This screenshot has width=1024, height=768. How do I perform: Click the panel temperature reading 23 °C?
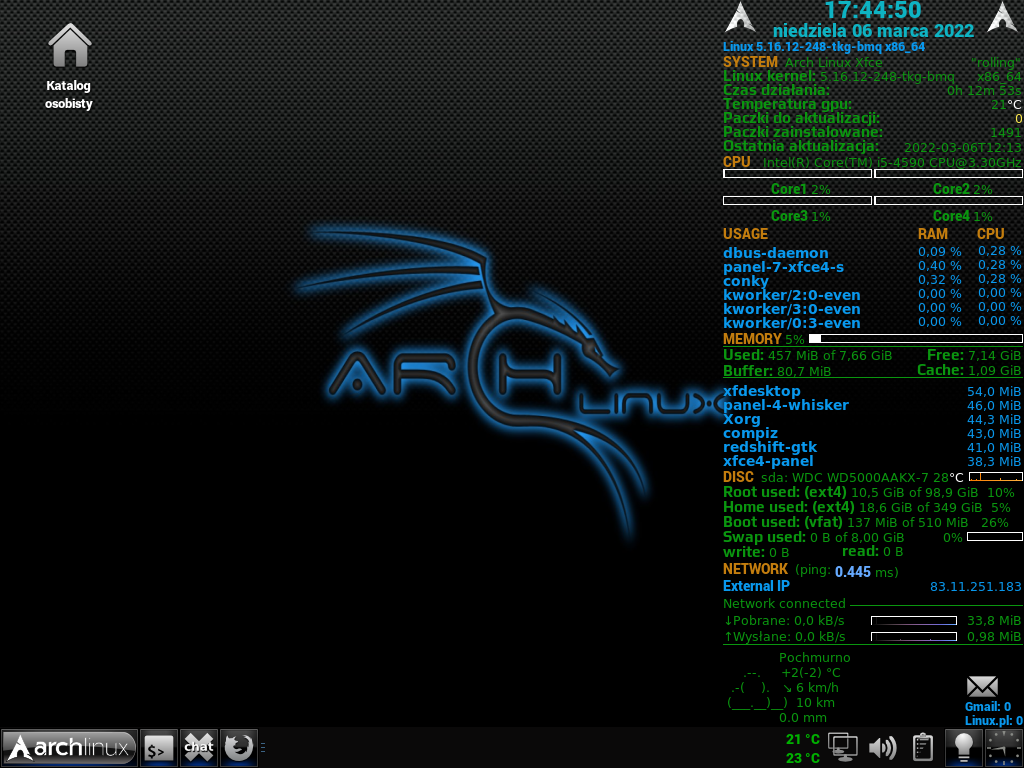[803, 758]
